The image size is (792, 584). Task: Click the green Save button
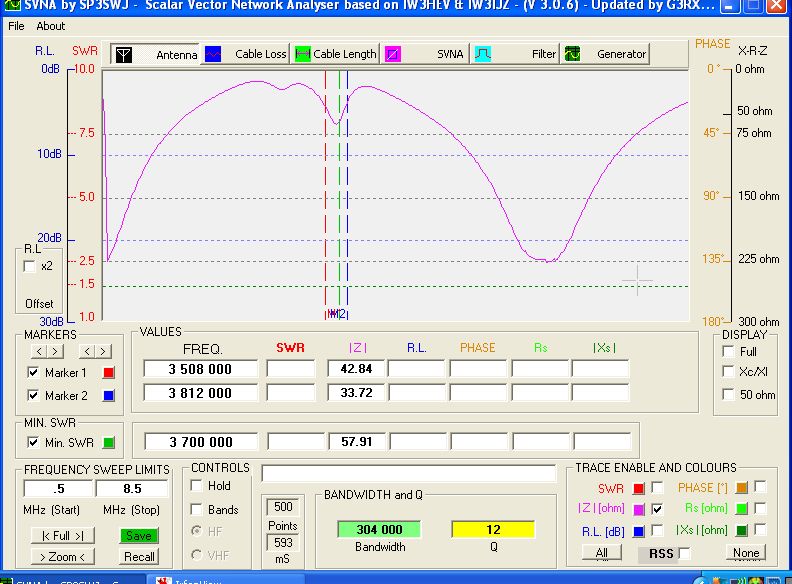point(139,536)
